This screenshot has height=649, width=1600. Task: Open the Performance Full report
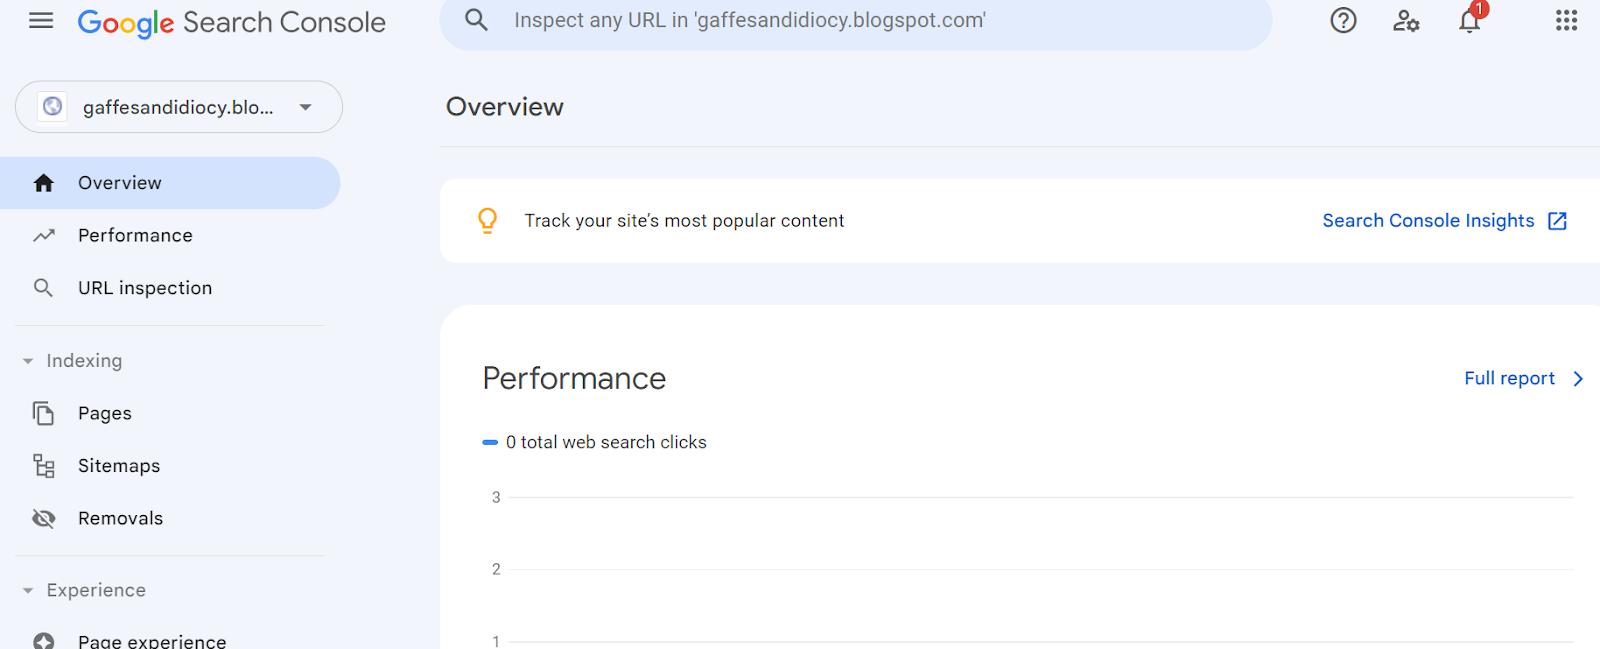pyautogui.click(x=1522, y=379)
